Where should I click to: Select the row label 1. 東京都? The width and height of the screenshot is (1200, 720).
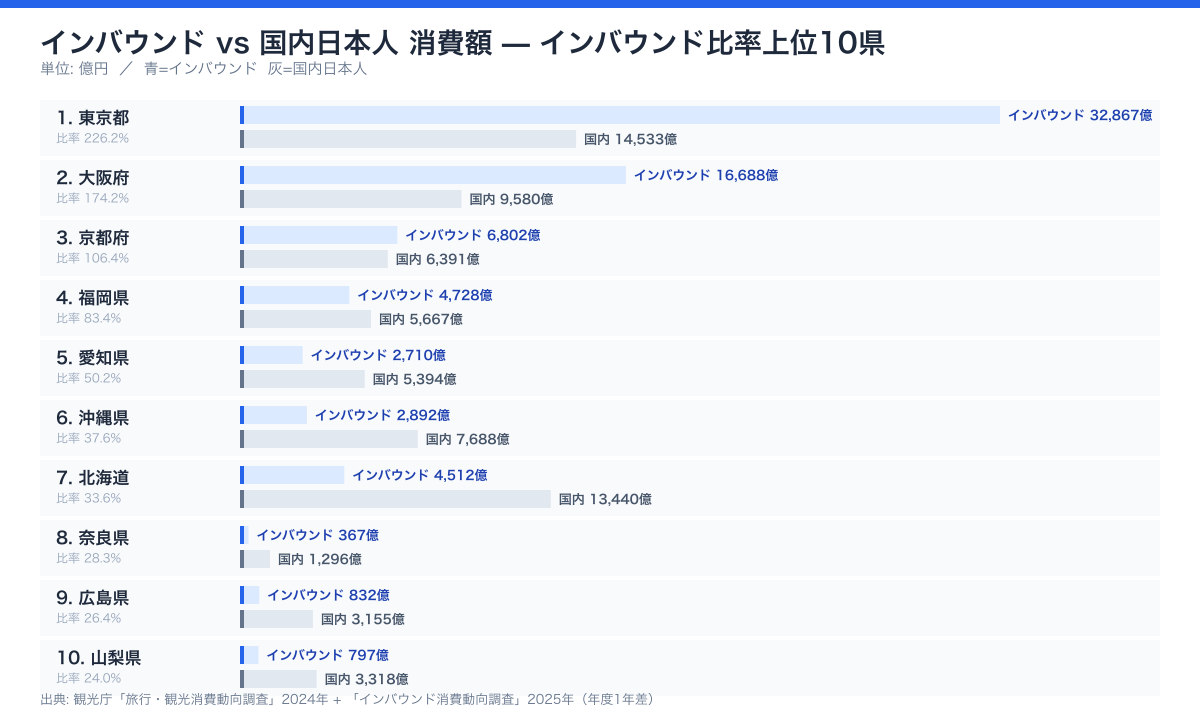(93, 117)
